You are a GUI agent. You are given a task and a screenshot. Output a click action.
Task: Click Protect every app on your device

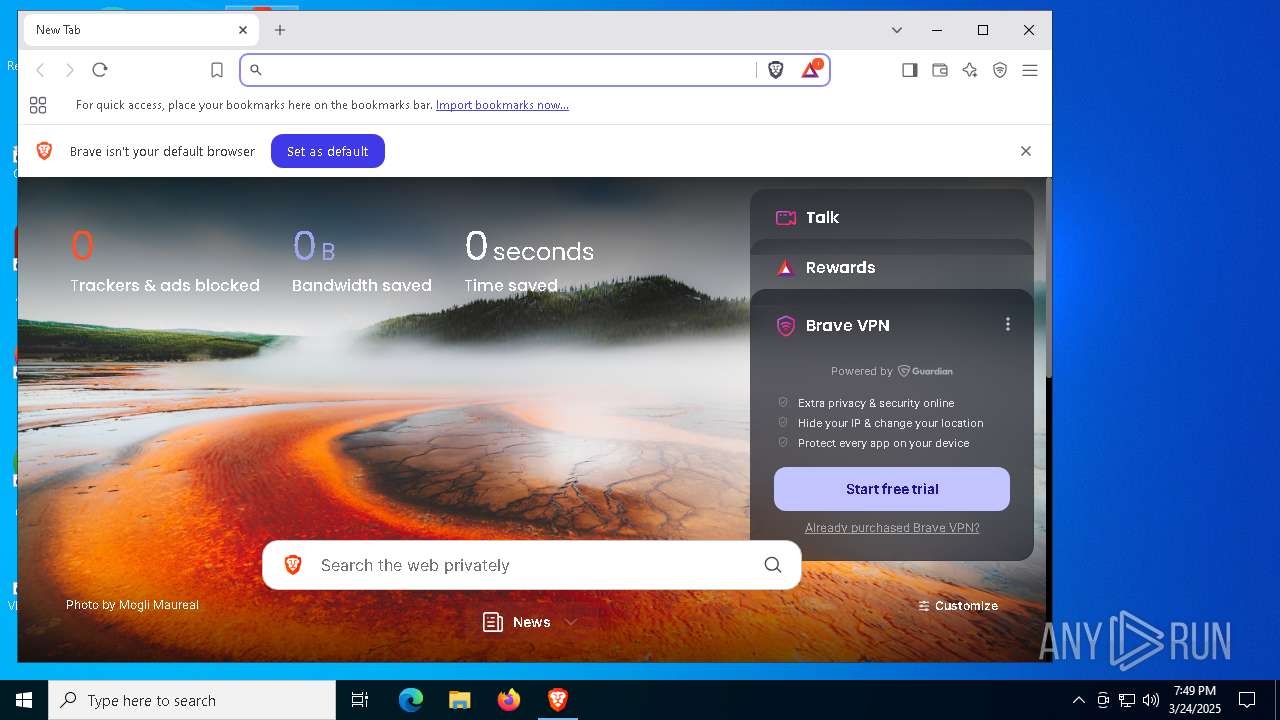click(x=883, y=443)
